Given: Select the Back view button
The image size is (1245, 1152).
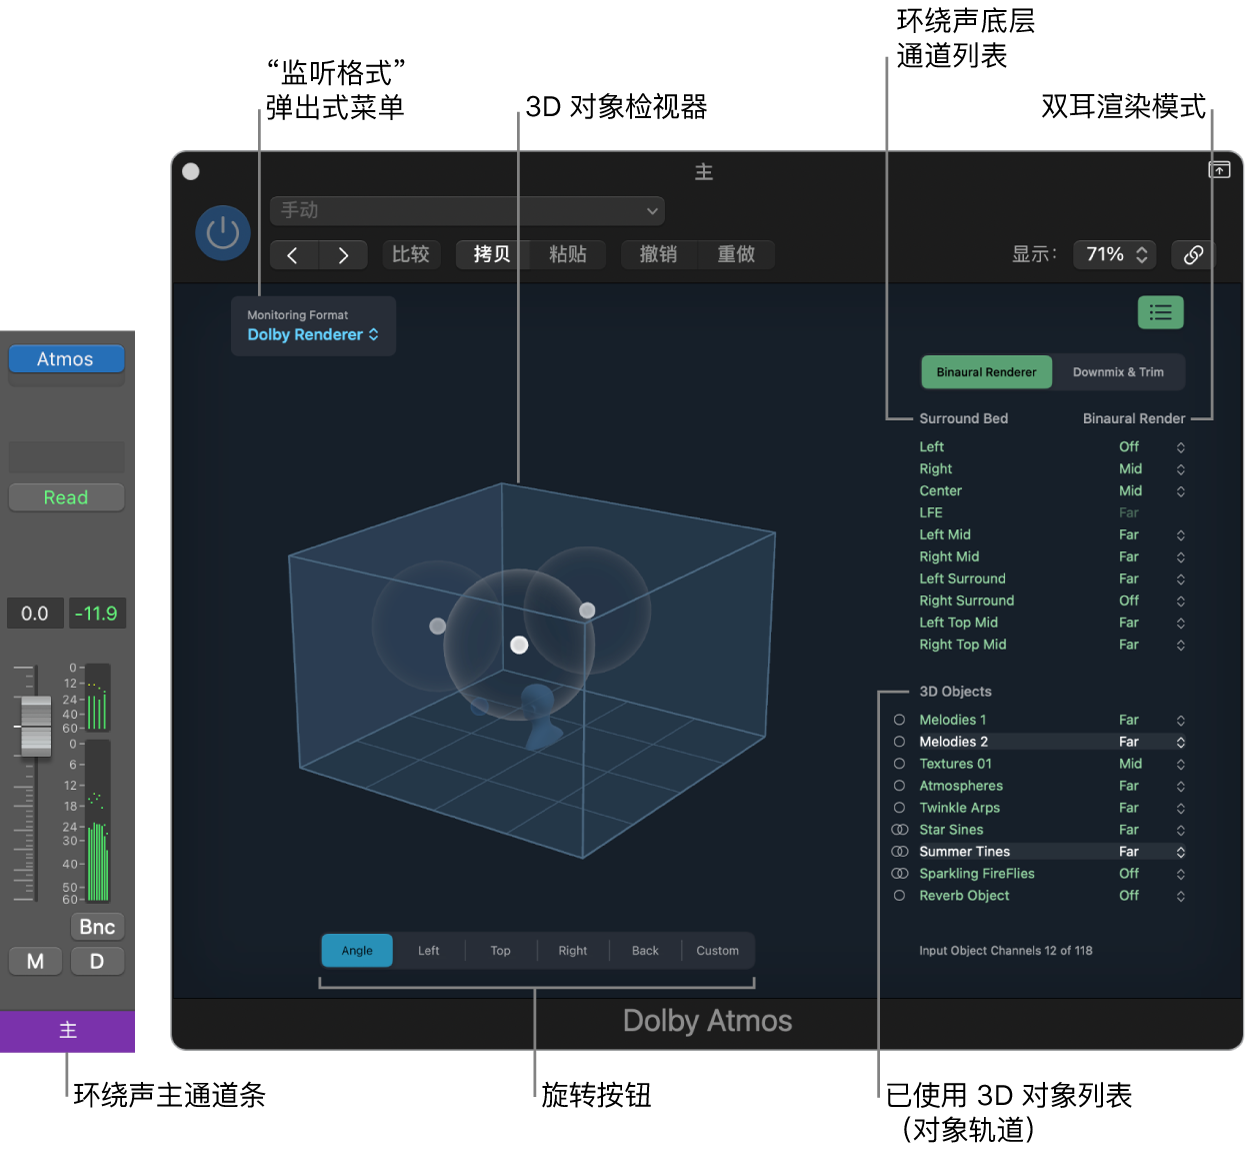Looking at the screenshot, I should [645, 951].
